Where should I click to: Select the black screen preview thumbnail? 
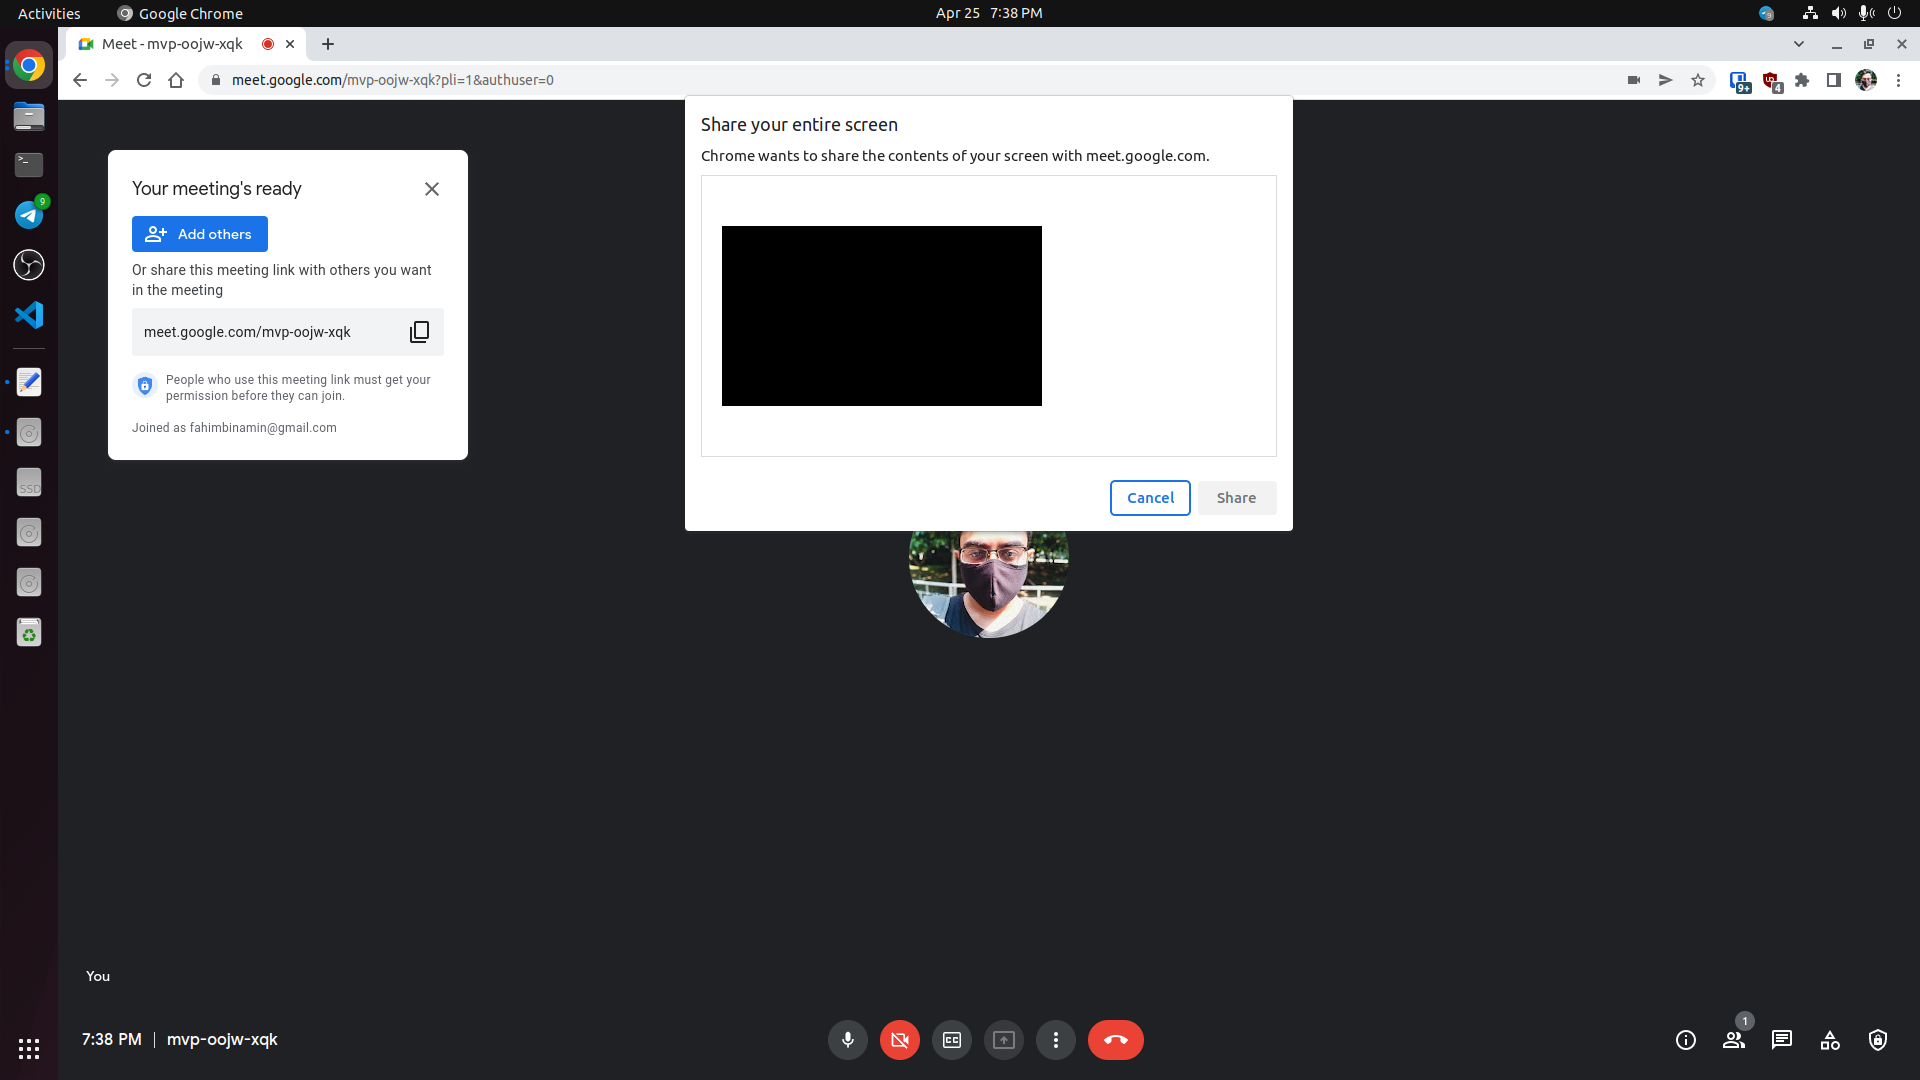pos(881,316)
